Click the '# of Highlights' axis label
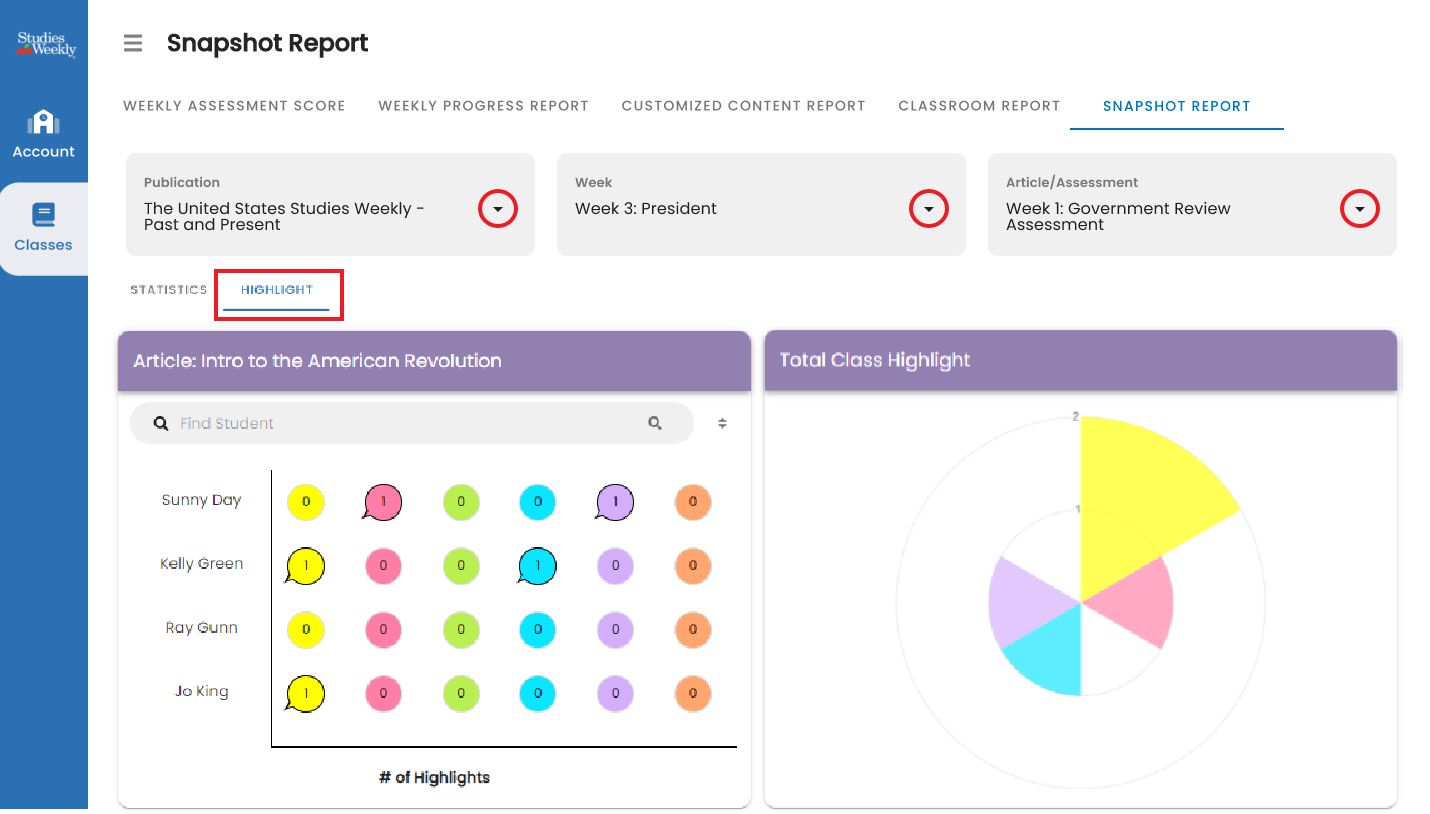This screenshot has height=814, width=1430. pyautogui.click(x=434, y=777)
